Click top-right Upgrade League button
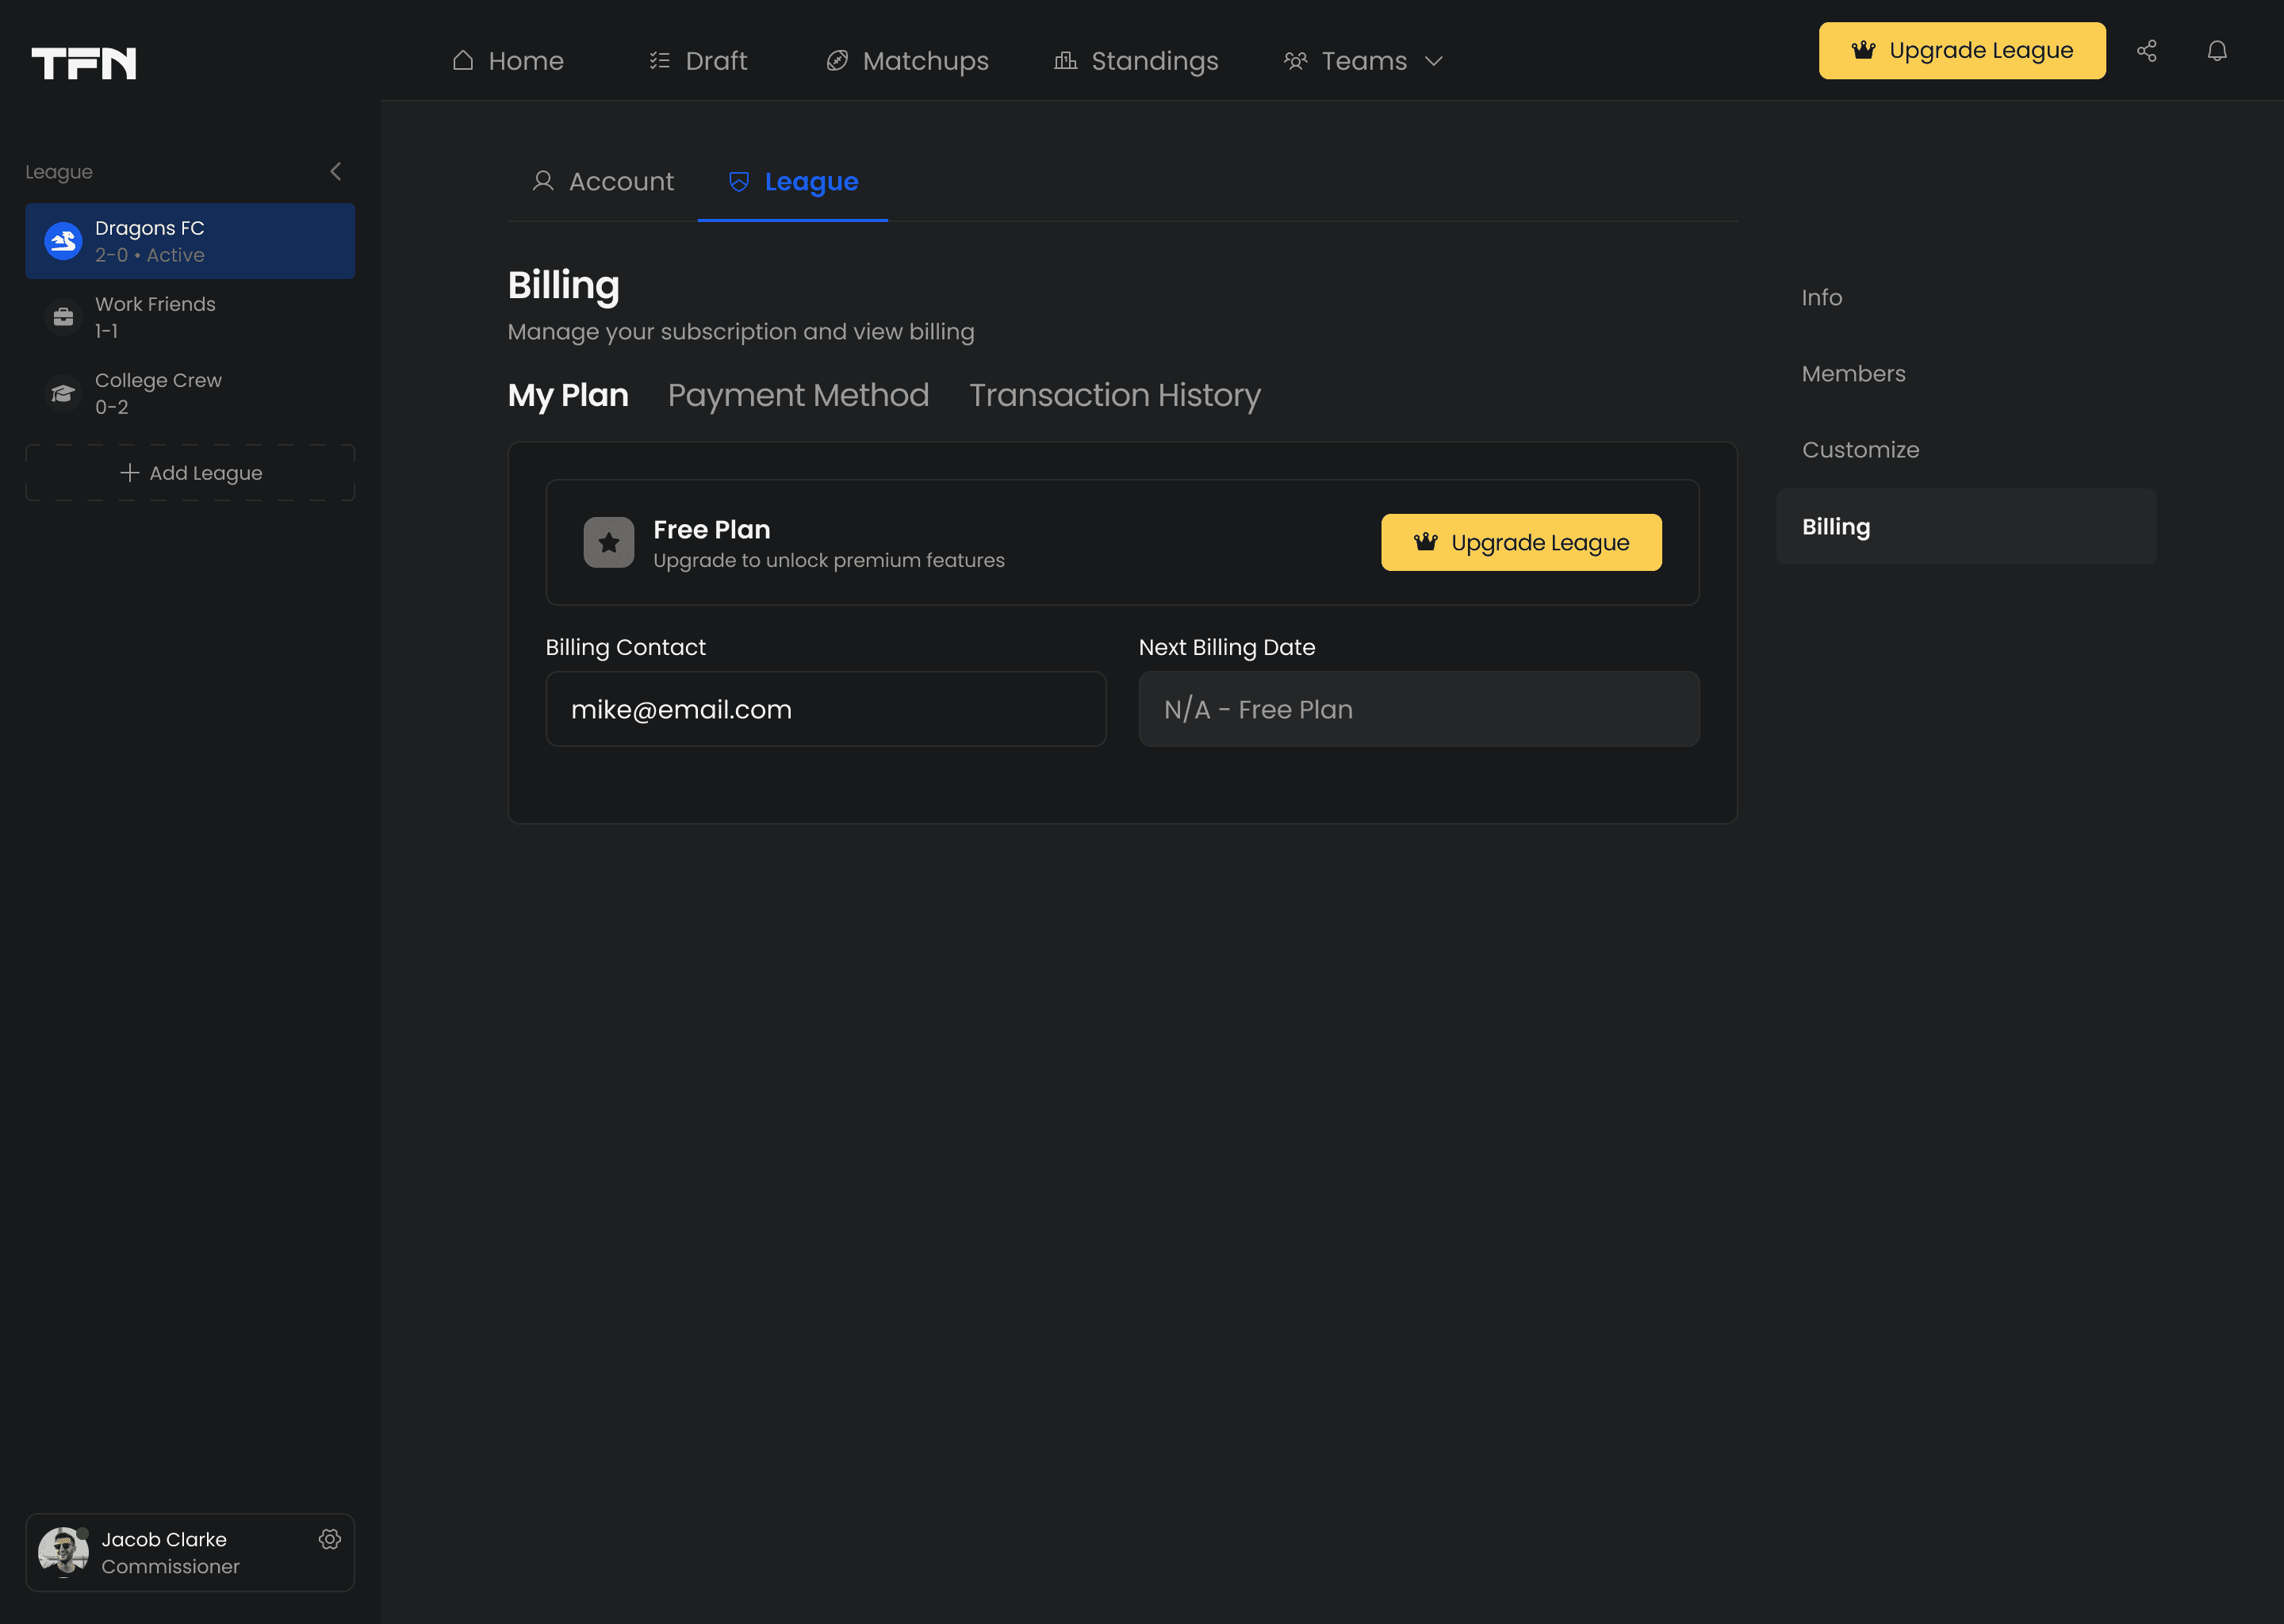2284x1624 pixels. (1961, 51)
